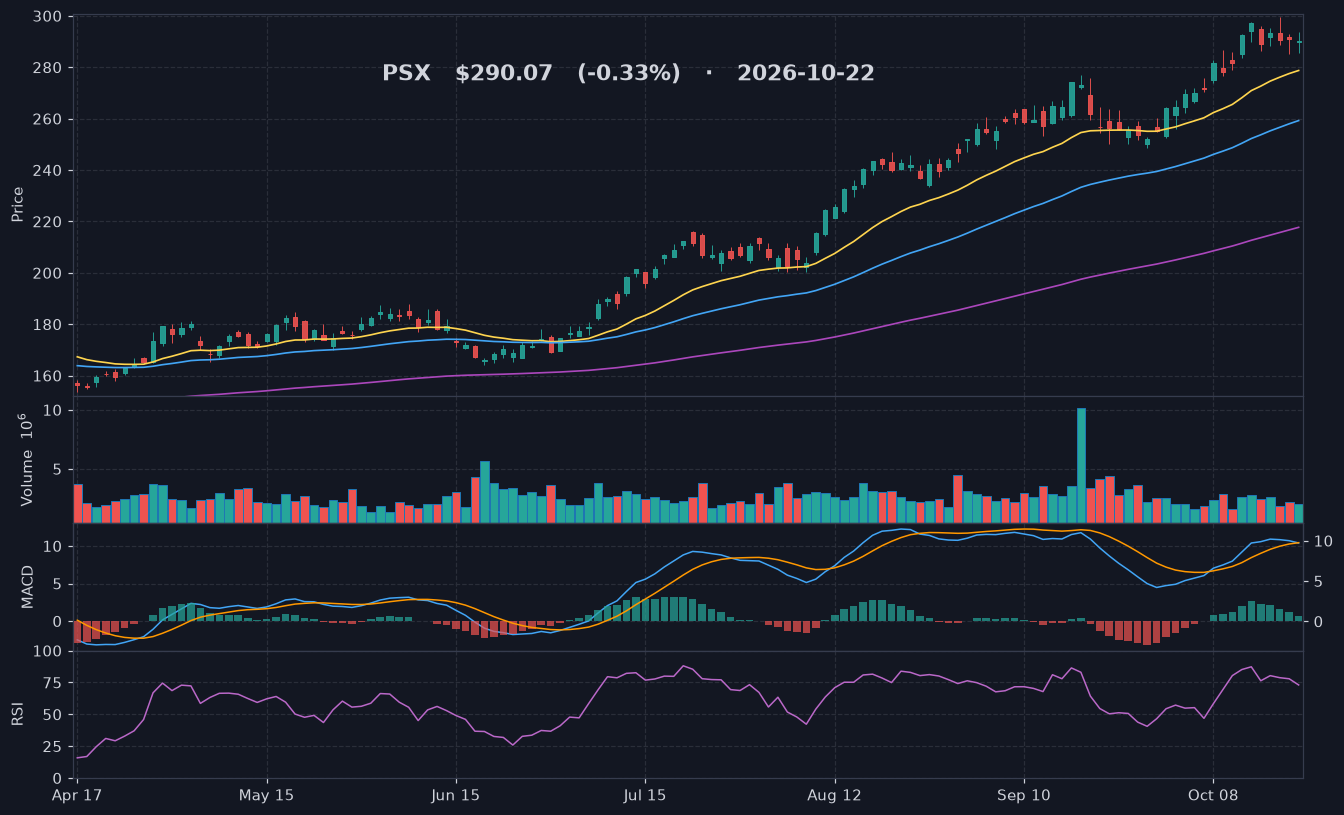Click the 180 price tick label
Viewport: 1344px width, 815px height.
coord(47,325)
